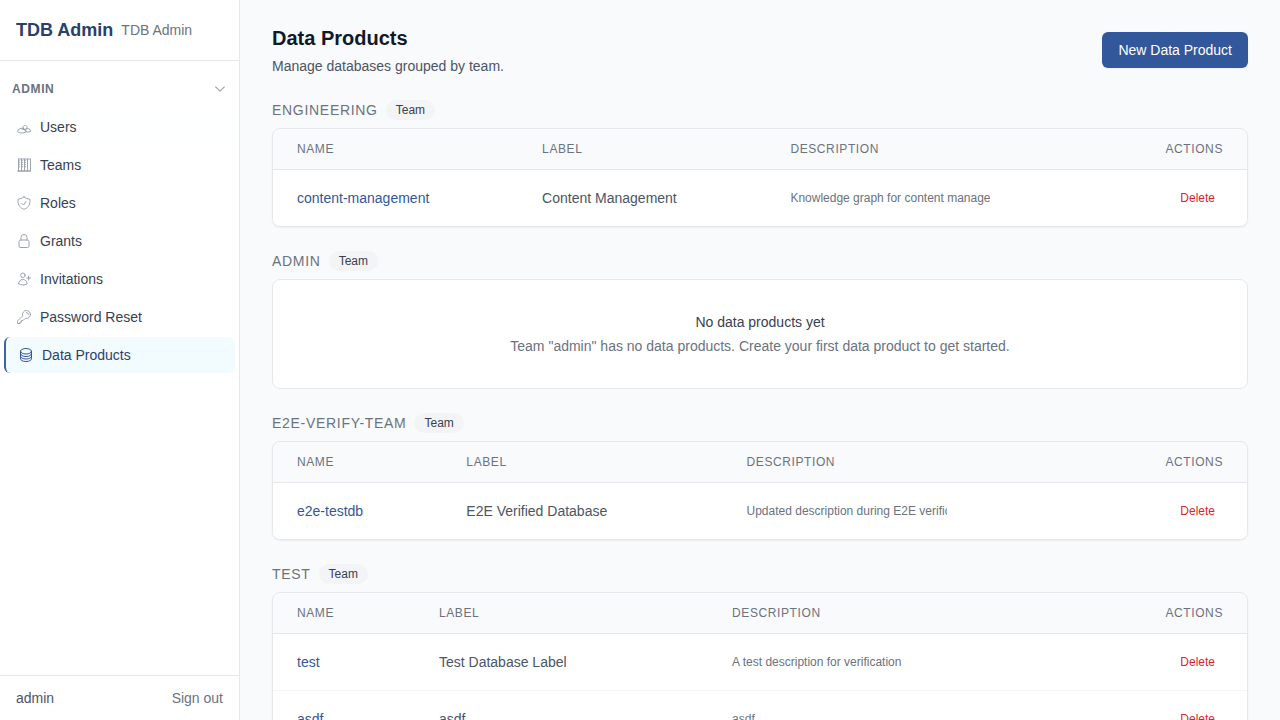Select Password Reset in the sidebar
This screenshot has height=720, width=1280.
[120, 317]
